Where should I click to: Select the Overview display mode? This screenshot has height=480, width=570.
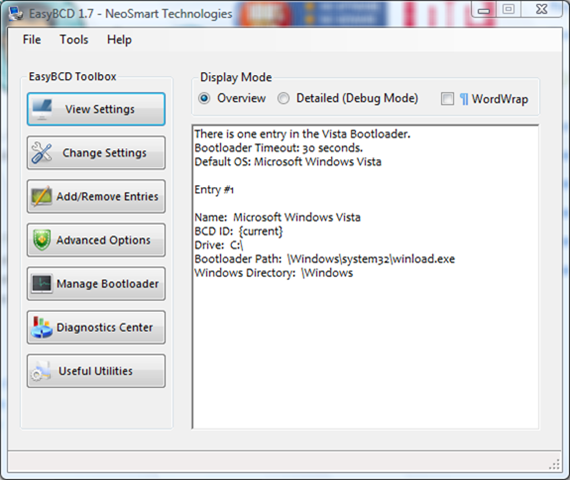[x=204, y=98]
